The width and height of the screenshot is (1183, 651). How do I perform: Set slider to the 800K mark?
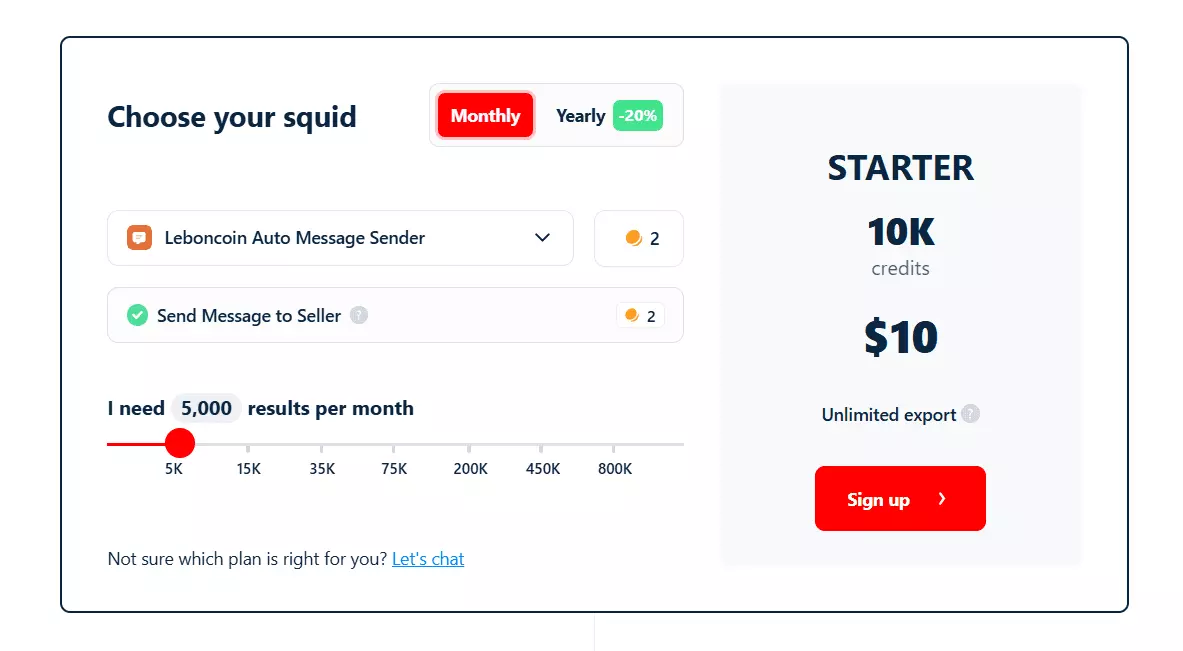[x=614, y=444]
